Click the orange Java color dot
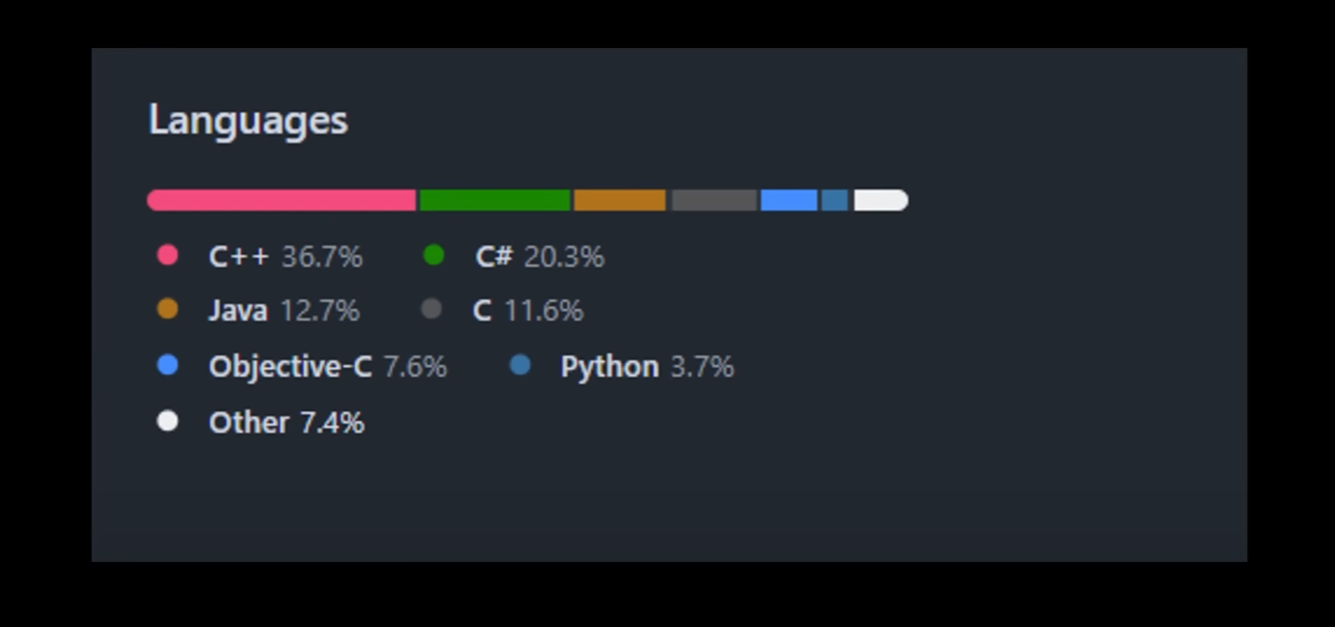1335x627 pixels. click(x=167, y=309)
